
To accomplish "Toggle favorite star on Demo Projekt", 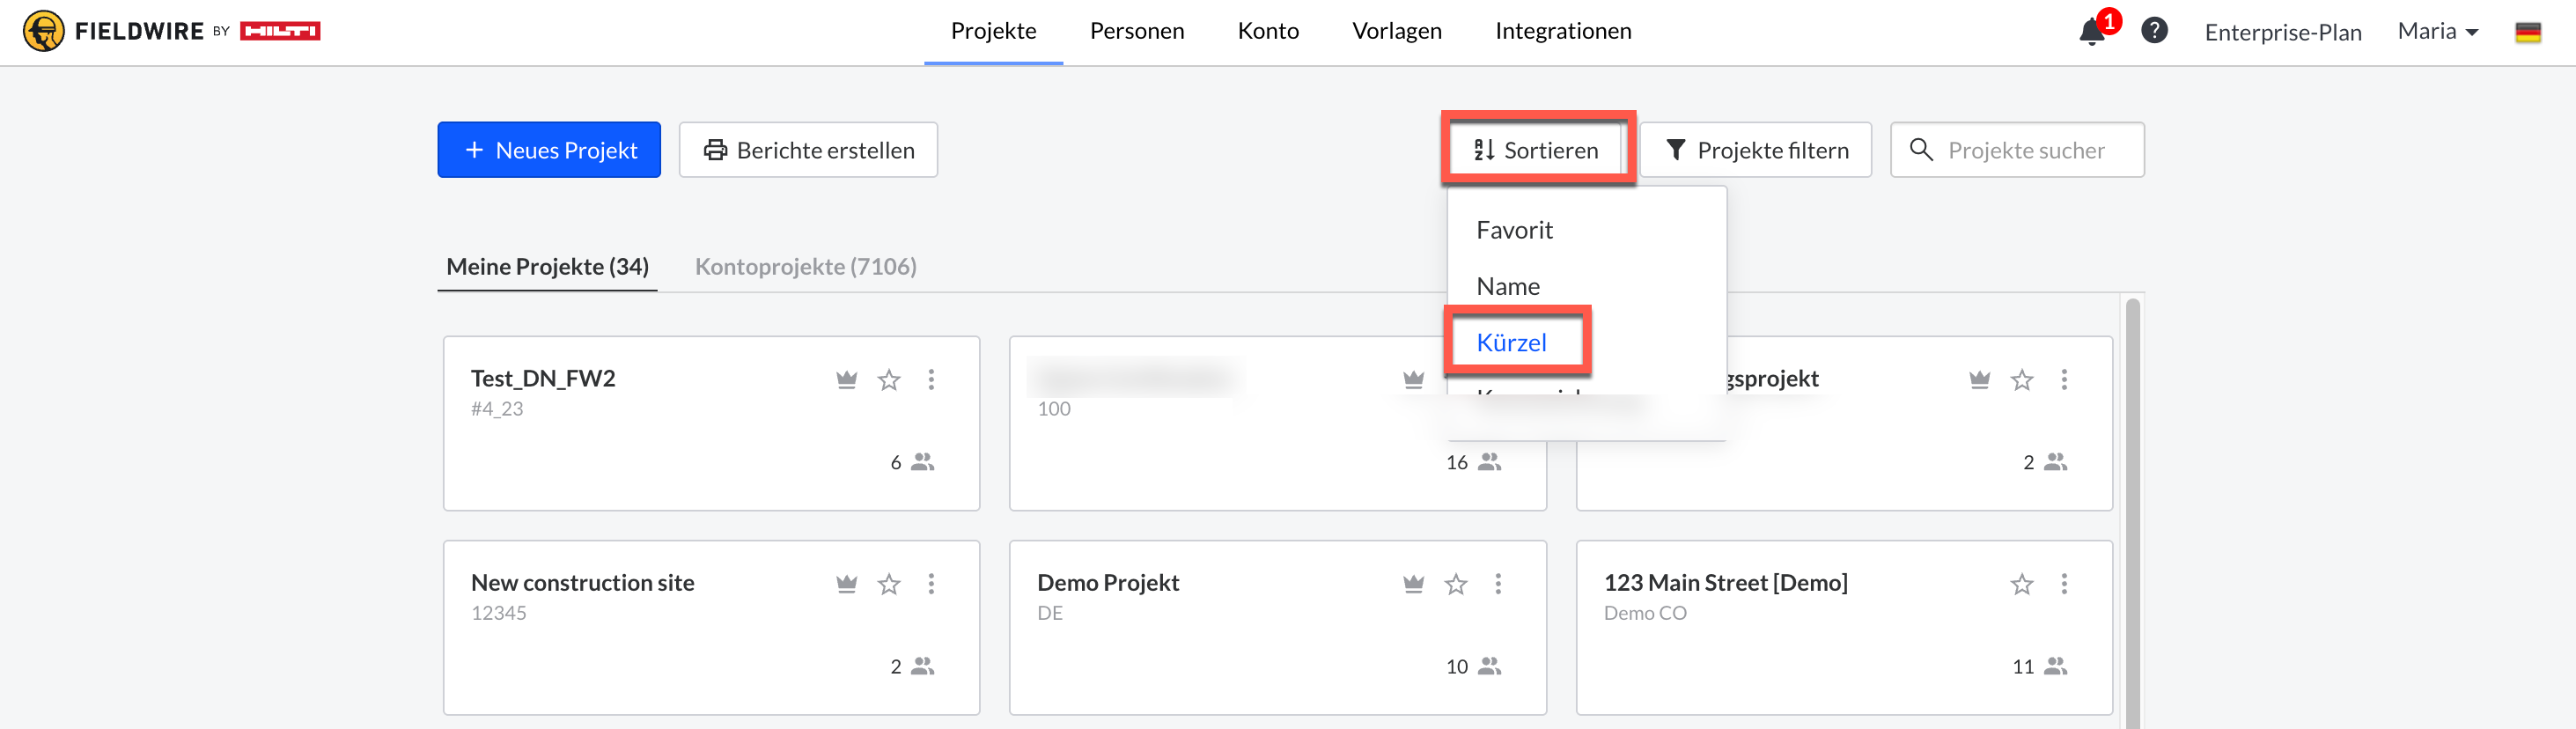I will coord(1455,584).
